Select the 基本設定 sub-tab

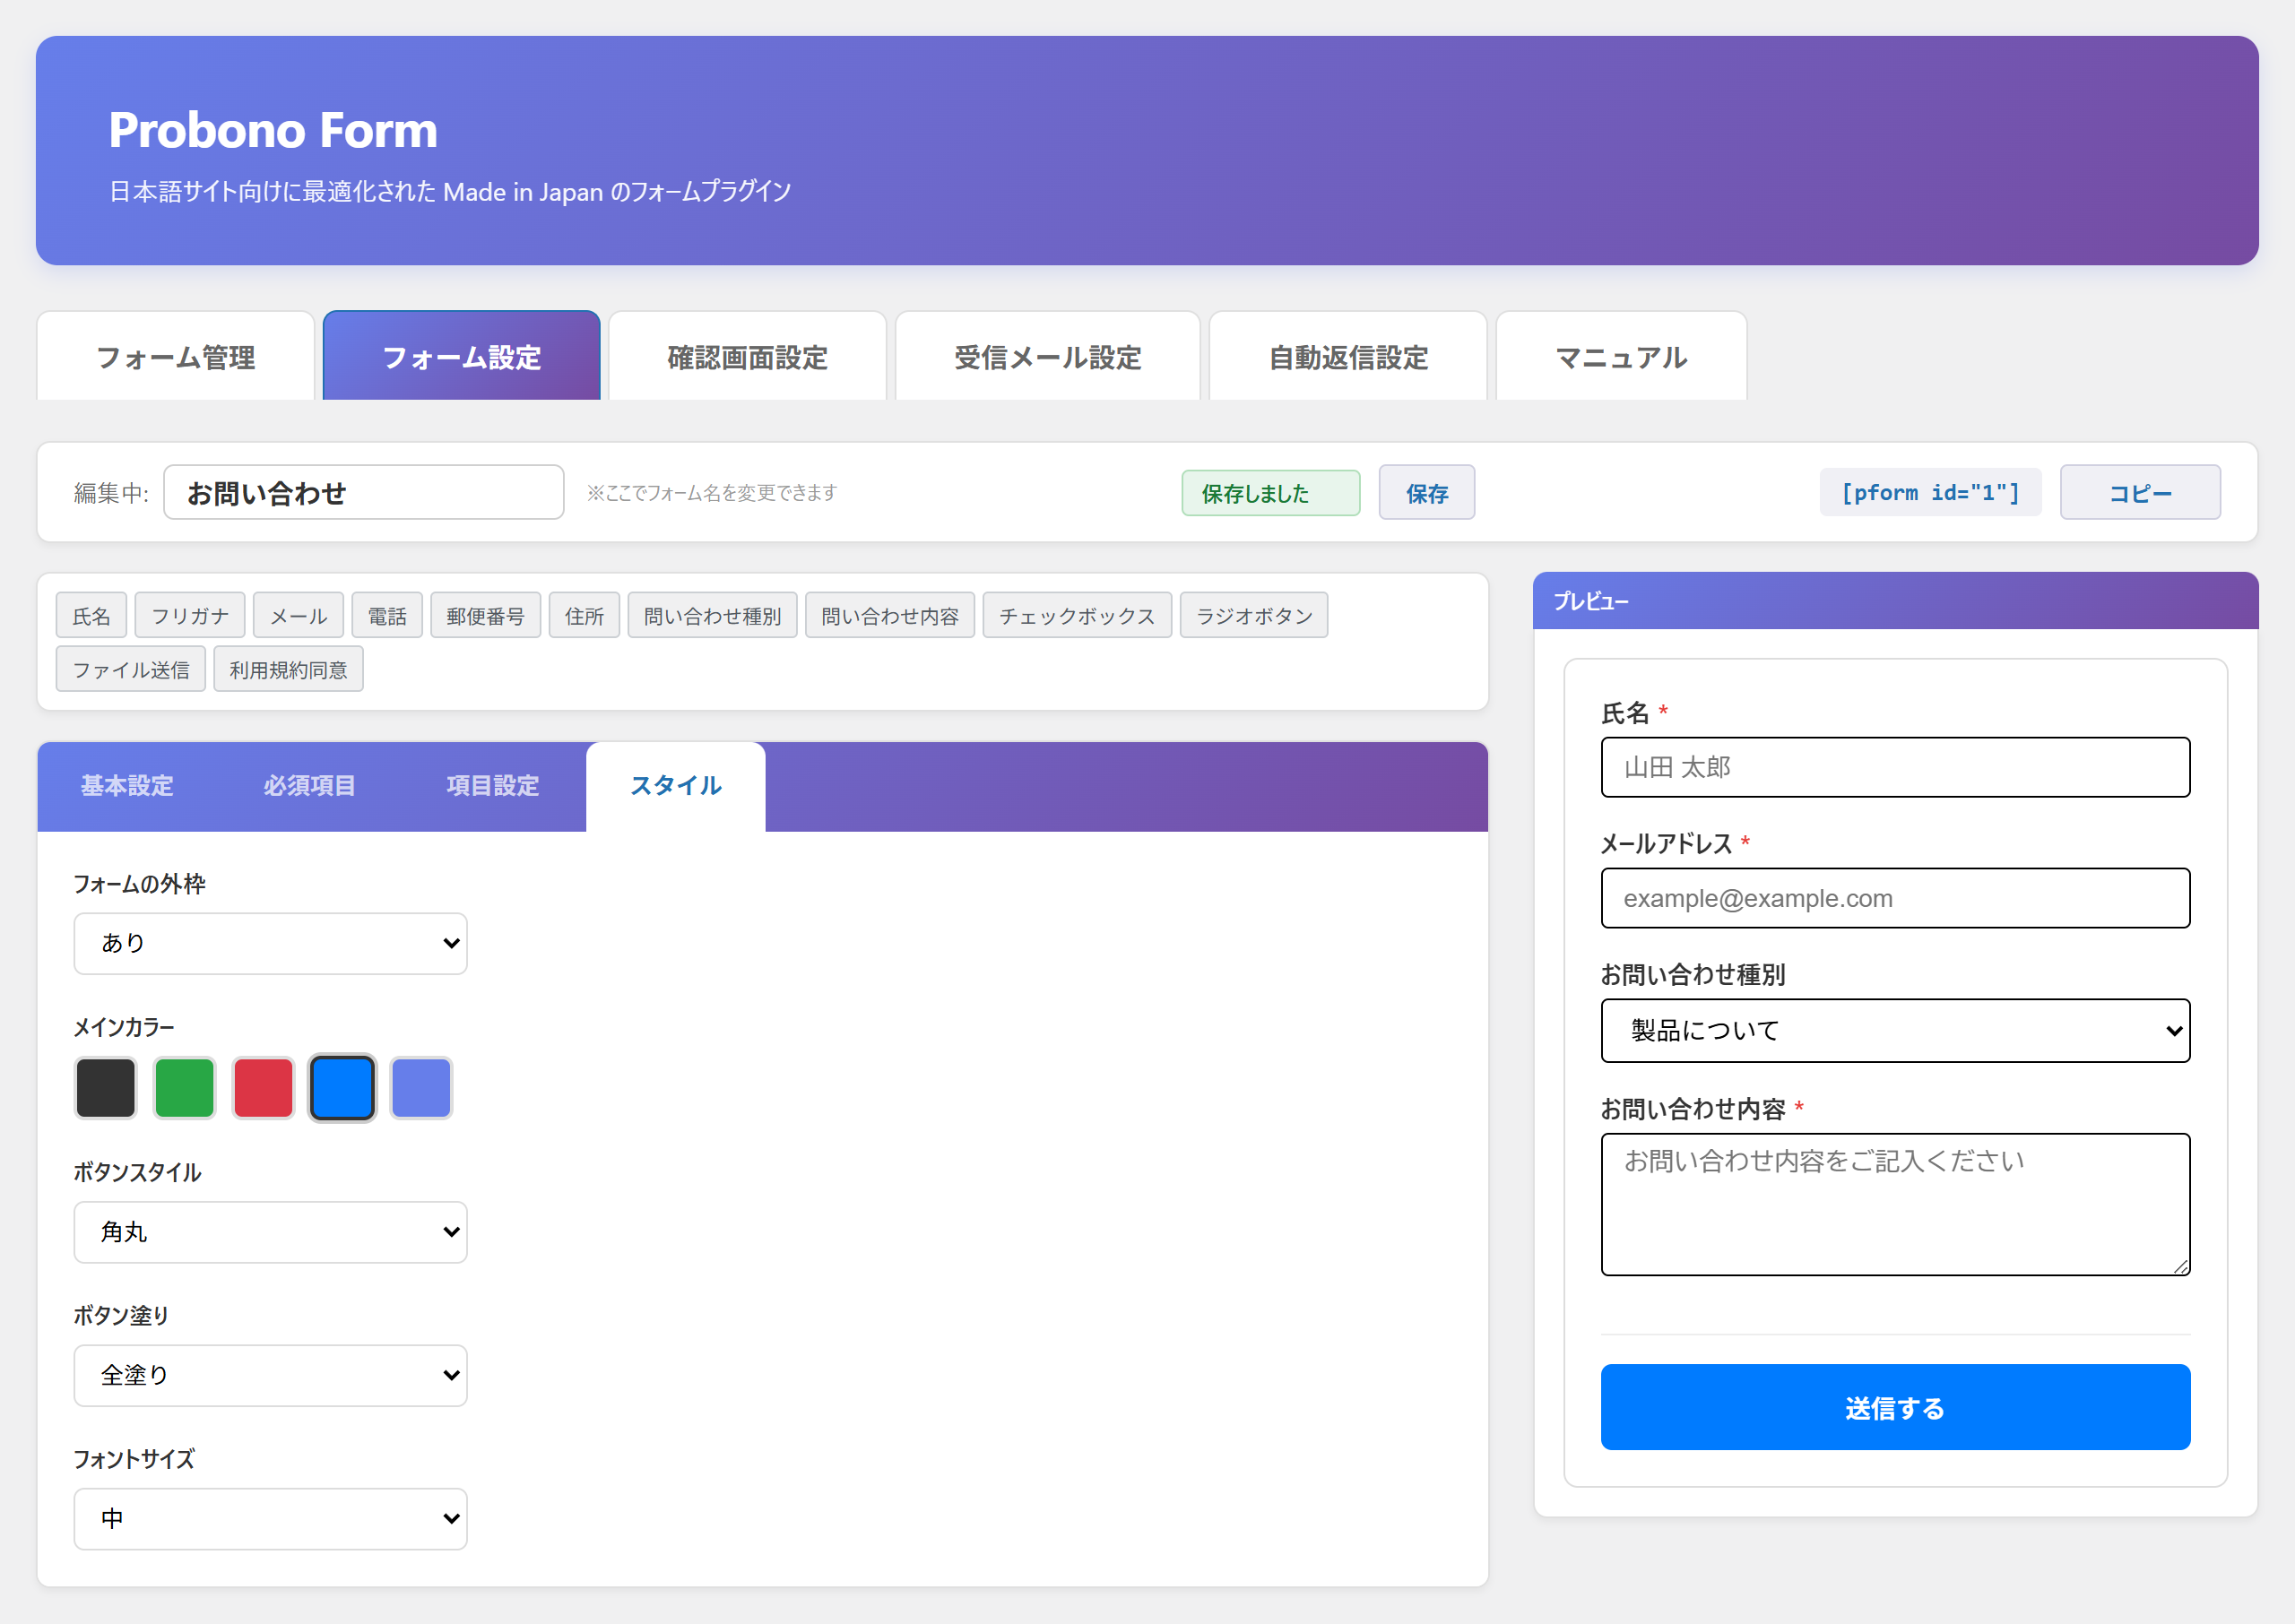click(127, 786)
